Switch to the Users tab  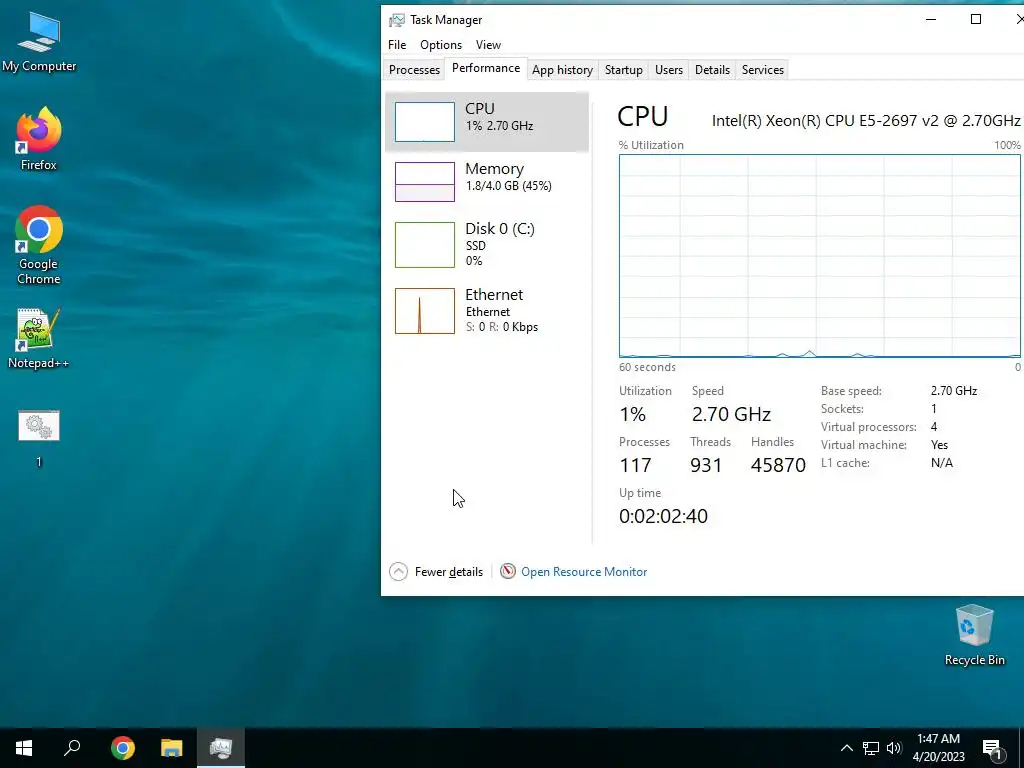669,70
